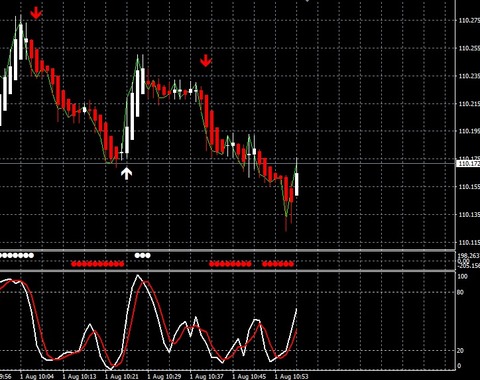Viewport: 480px width, 380px height.
Task: Select the 1 Aug 10:37 time label
Action: click(x=207, y=376)
